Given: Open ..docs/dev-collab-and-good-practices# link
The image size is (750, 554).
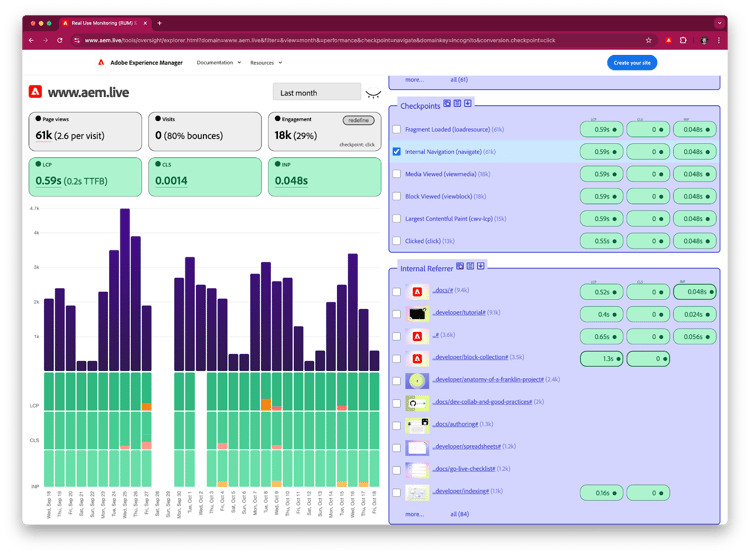Looking at the screenshot, I should 482,402.
